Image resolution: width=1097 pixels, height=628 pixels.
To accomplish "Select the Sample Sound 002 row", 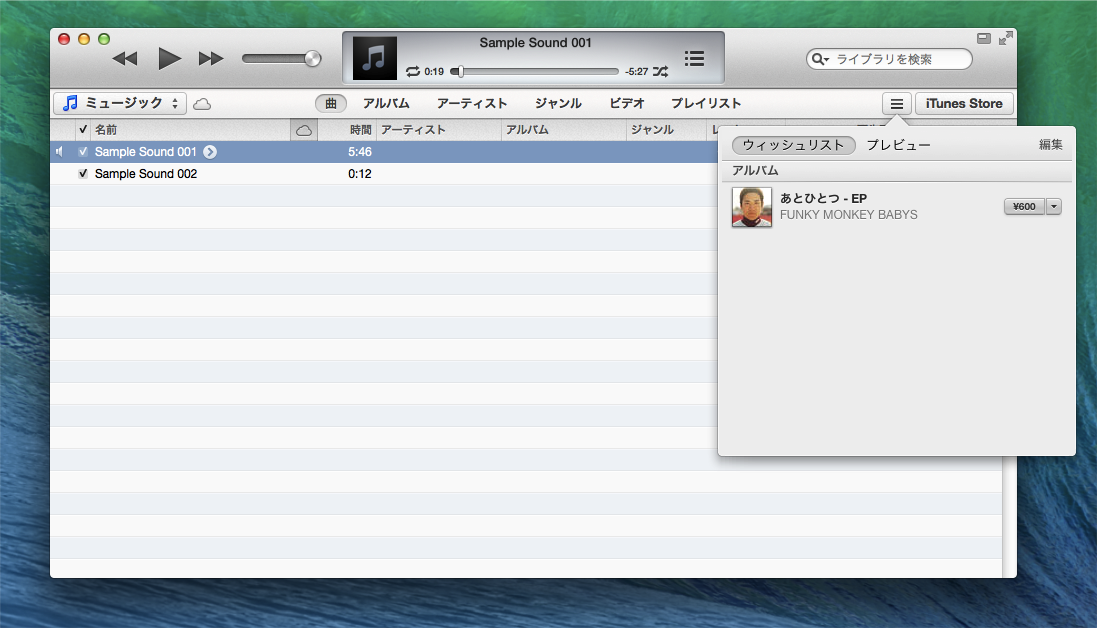I will coord(383,173).
